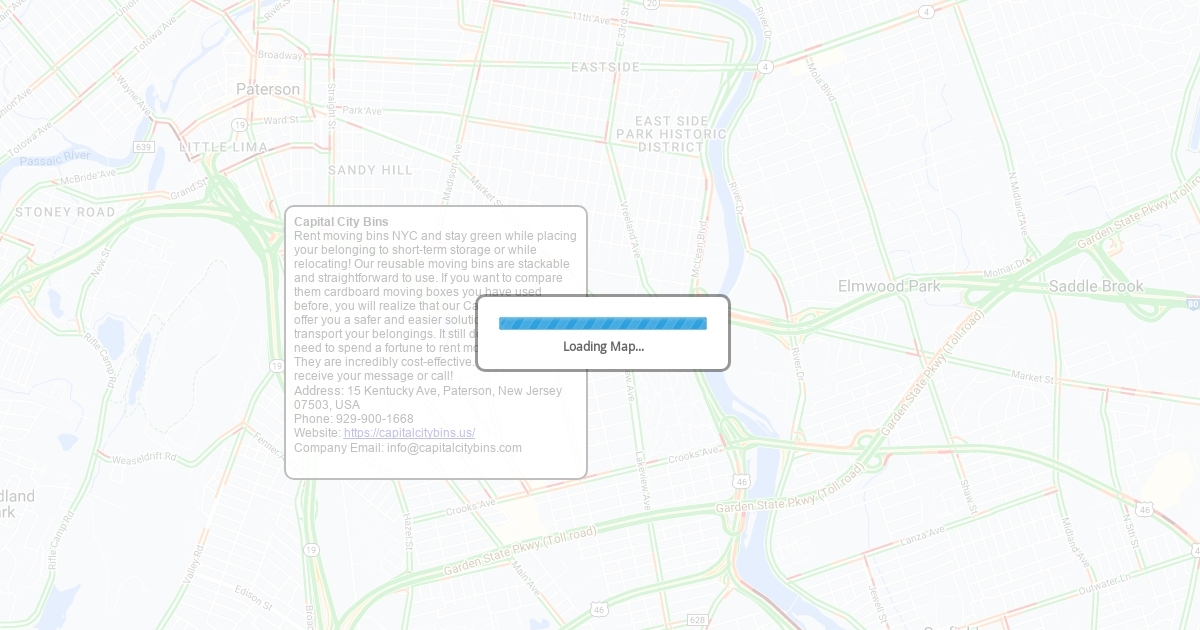Select the Elmwood Park map label
The image size is (1200, 630).
[889, 286]
